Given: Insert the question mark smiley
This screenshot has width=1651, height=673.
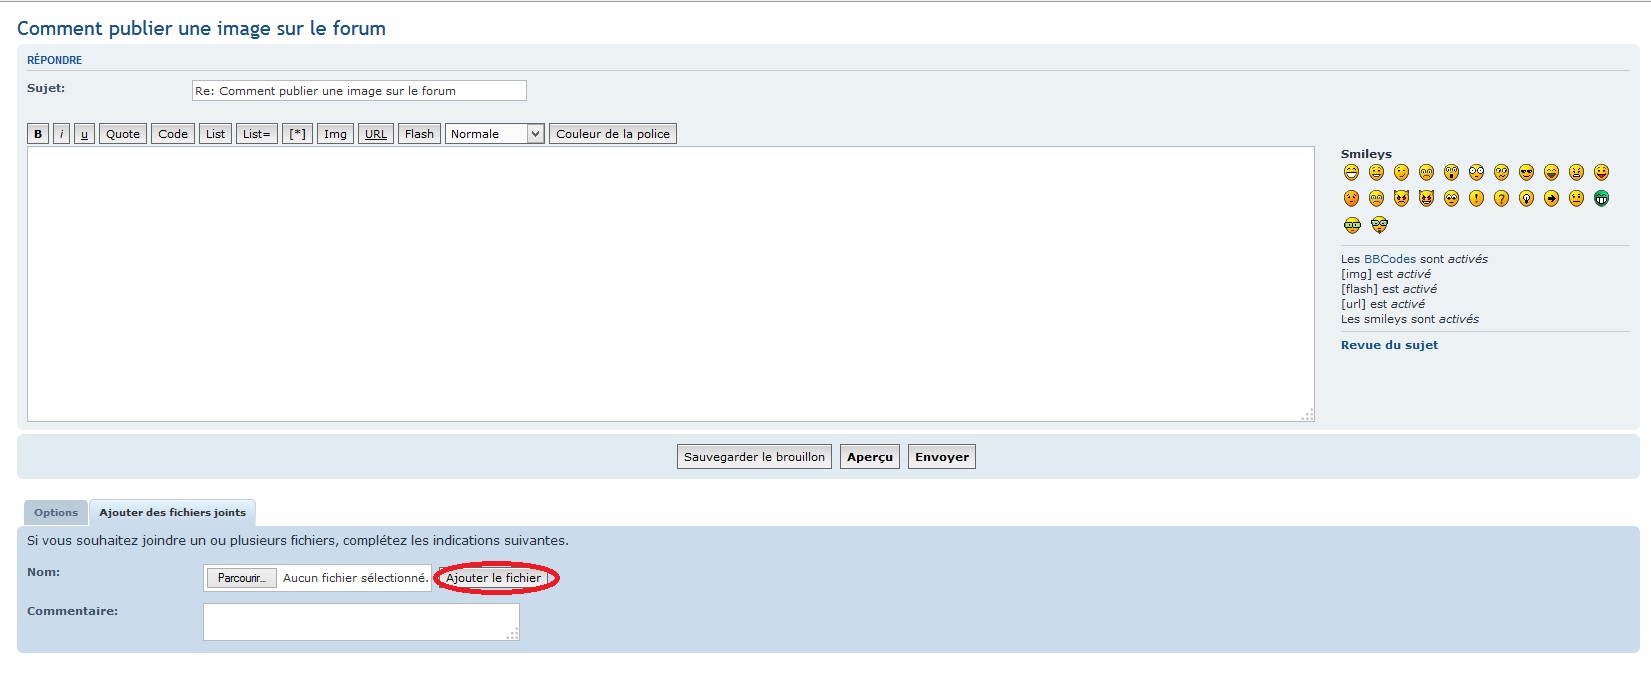Looking at the screenshot, I should [1502, 199].
